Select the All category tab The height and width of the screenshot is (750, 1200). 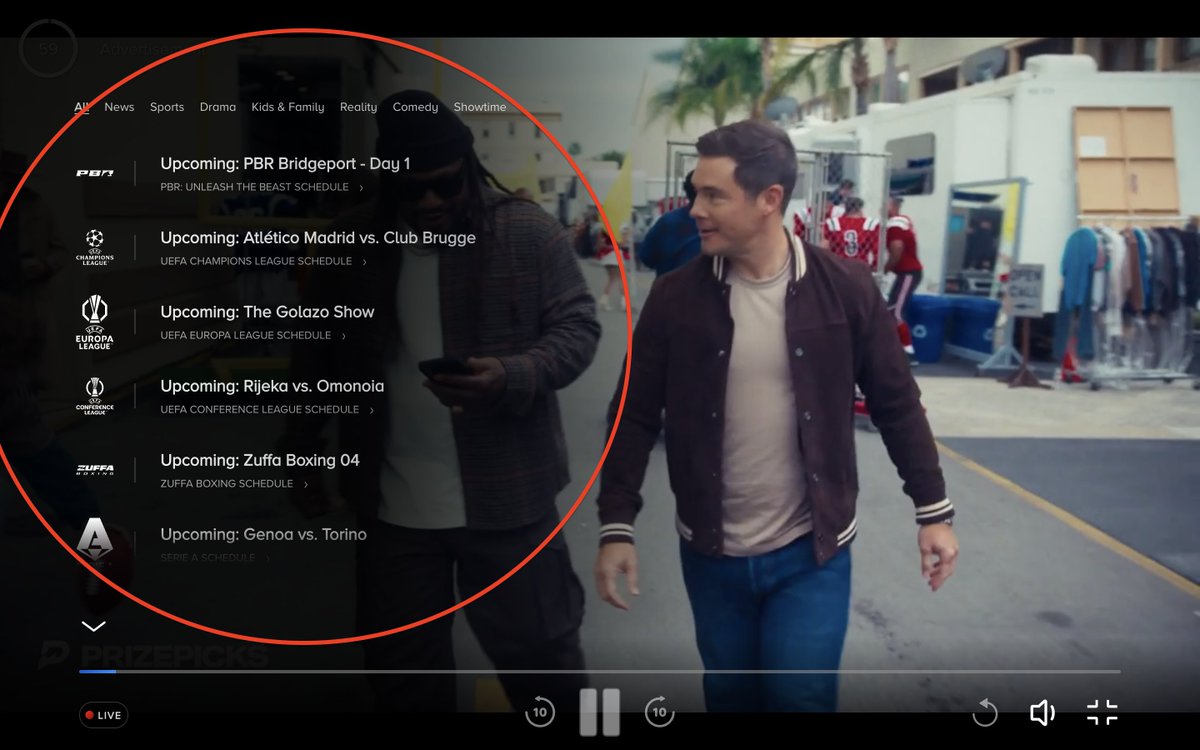tap(82, 107)
